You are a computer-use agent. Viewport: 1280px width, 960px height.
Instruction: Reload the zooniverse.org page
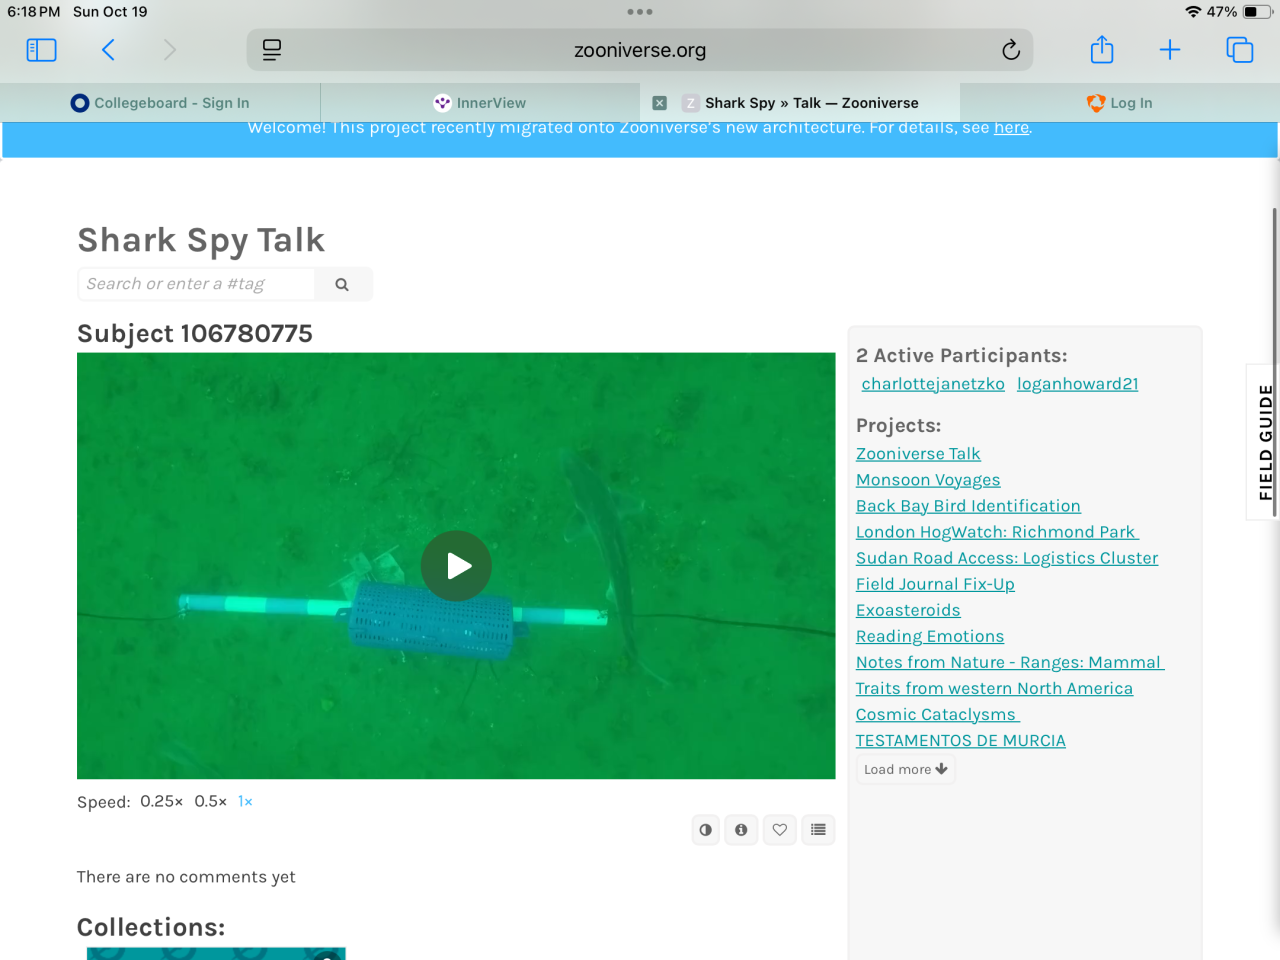tap(1011, 50)
